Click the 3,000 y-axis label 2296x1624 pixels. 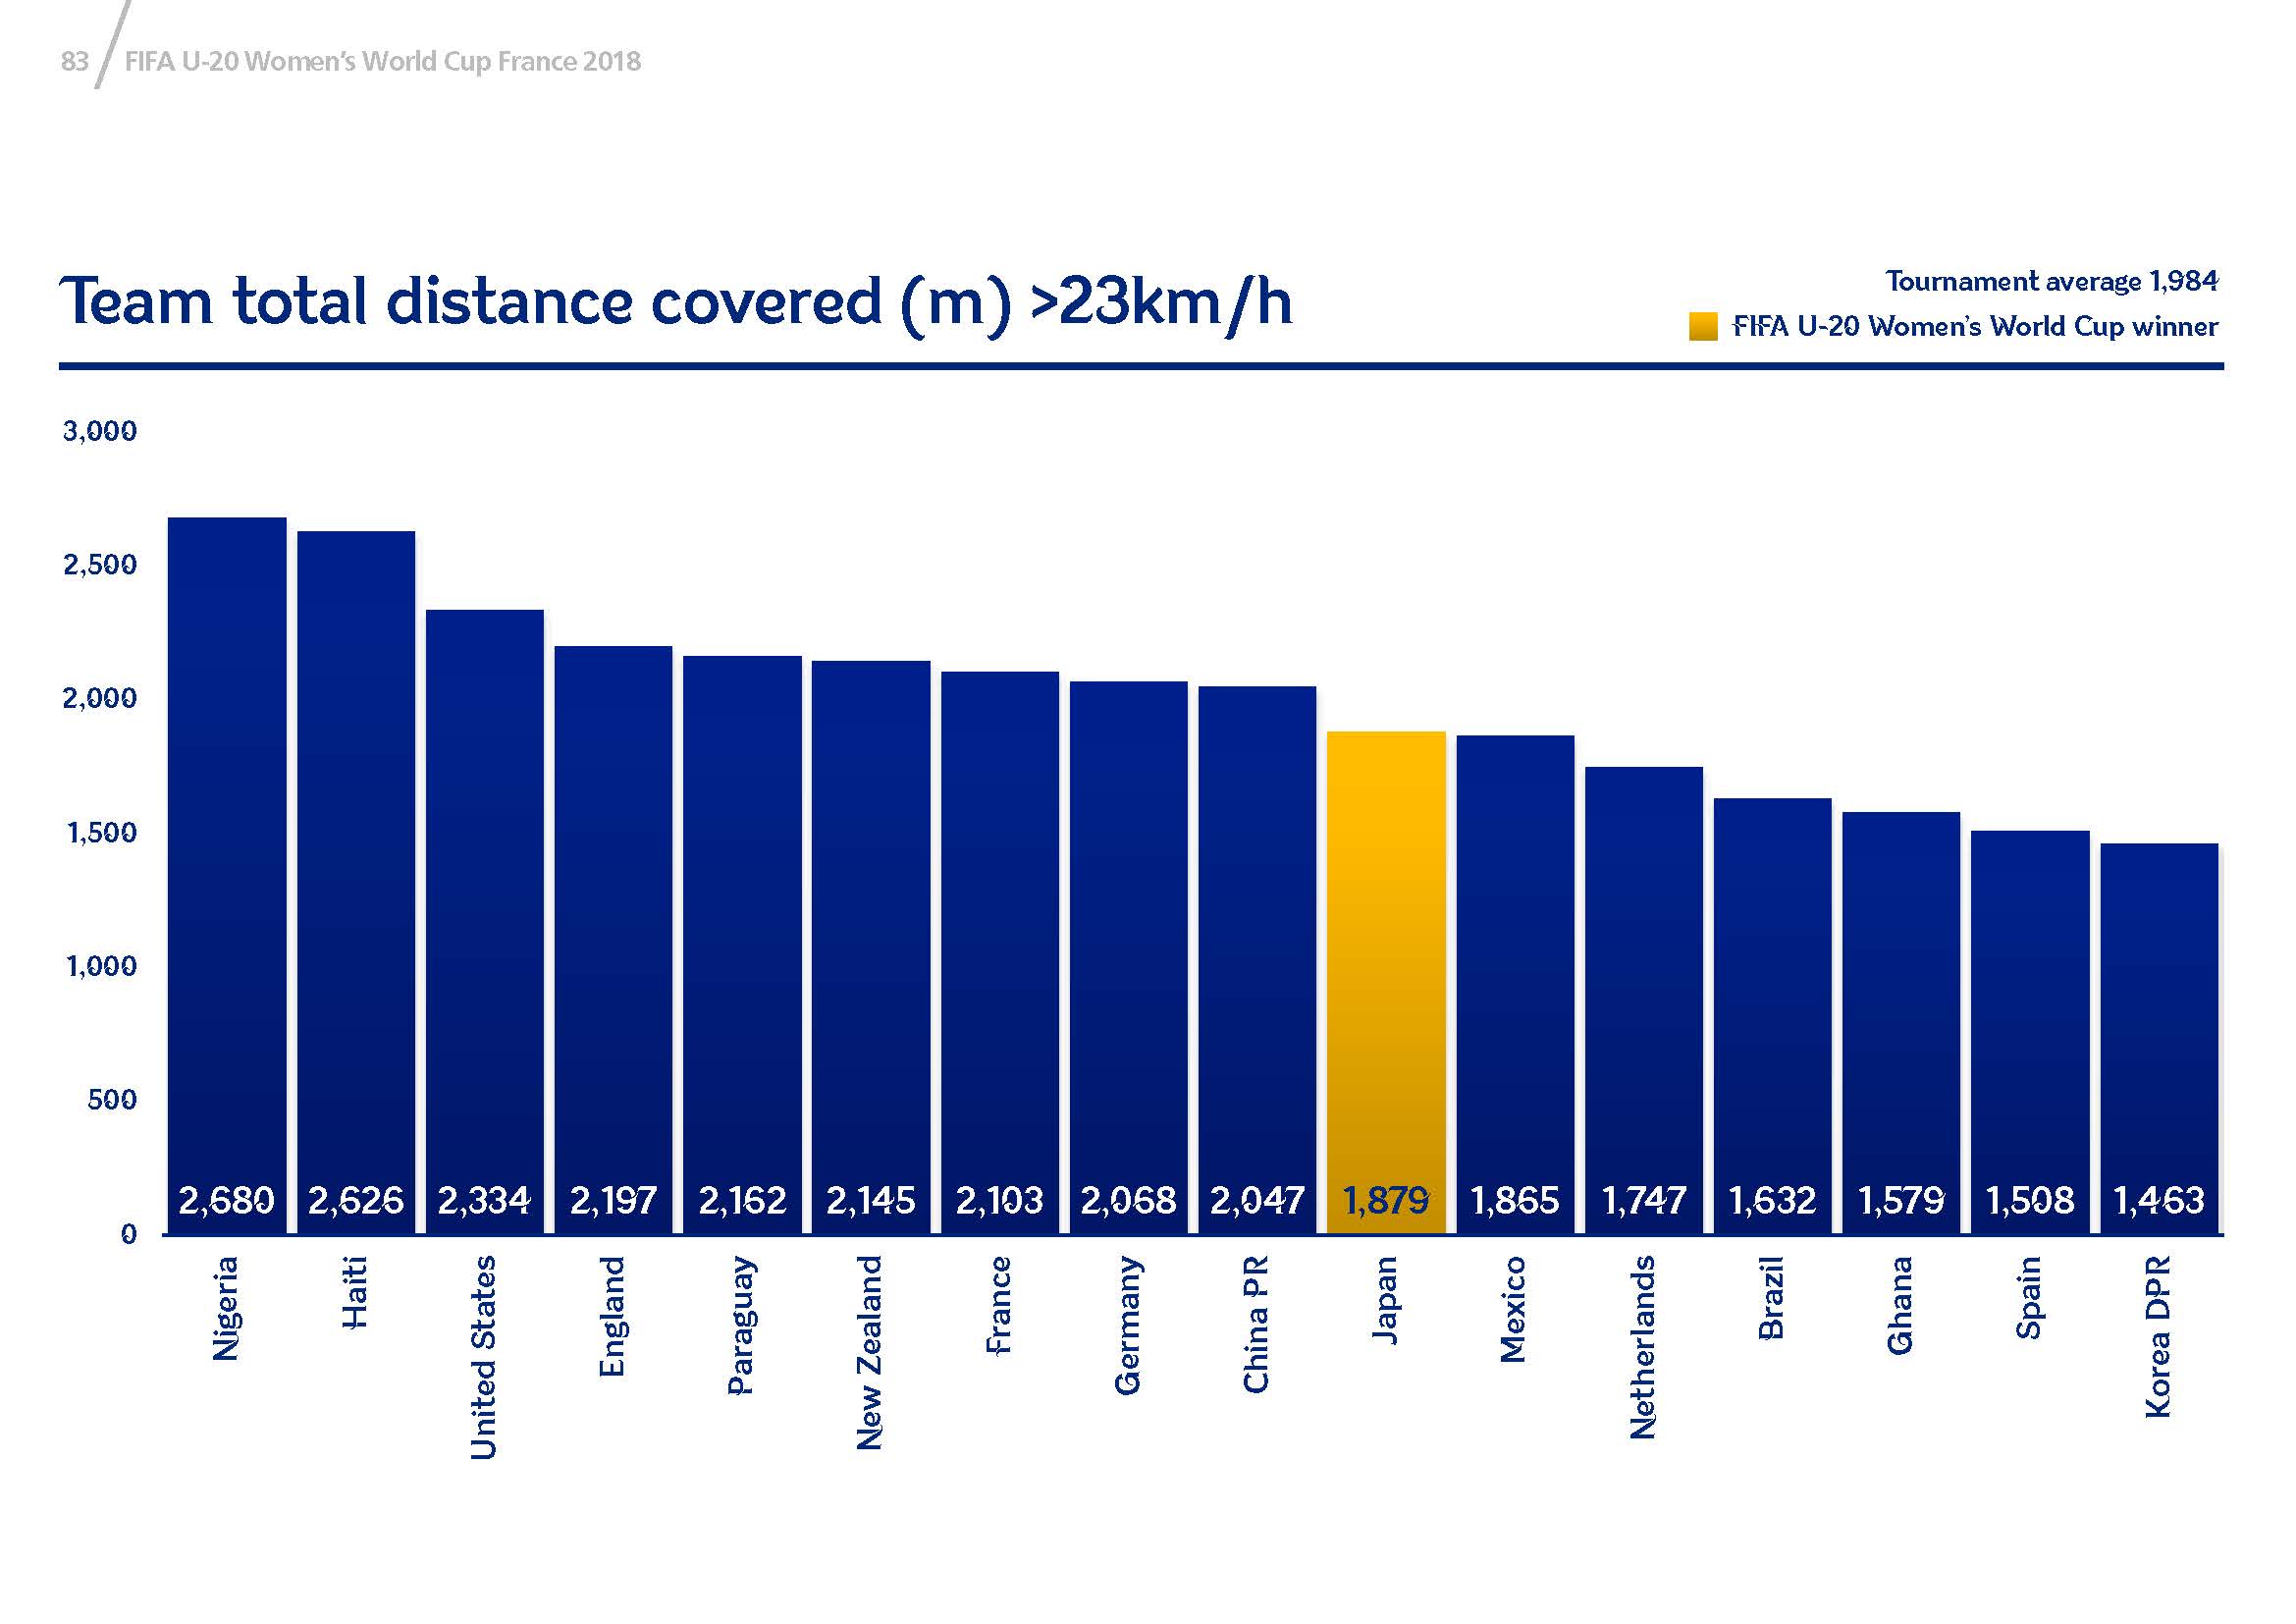click(100, 431)
